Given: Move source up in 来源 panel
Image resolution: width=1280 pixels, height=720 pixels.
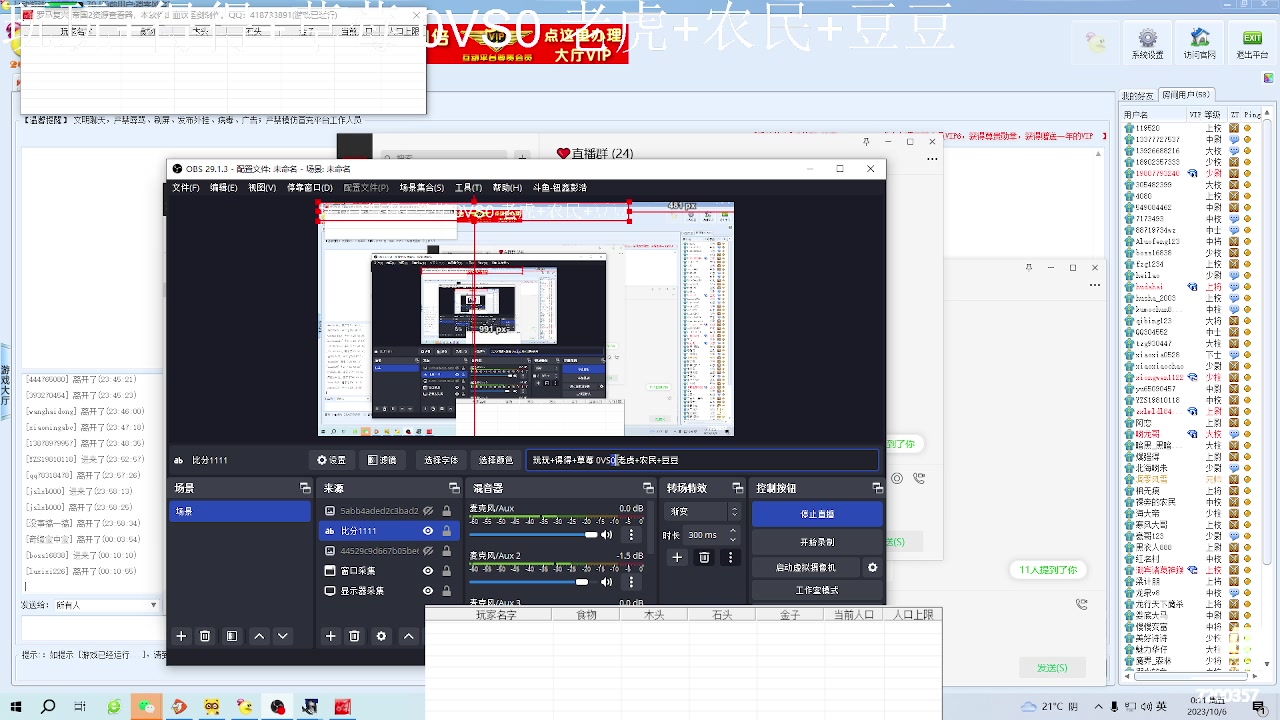Looking at the screenshot, I should (x=408, y=636).
